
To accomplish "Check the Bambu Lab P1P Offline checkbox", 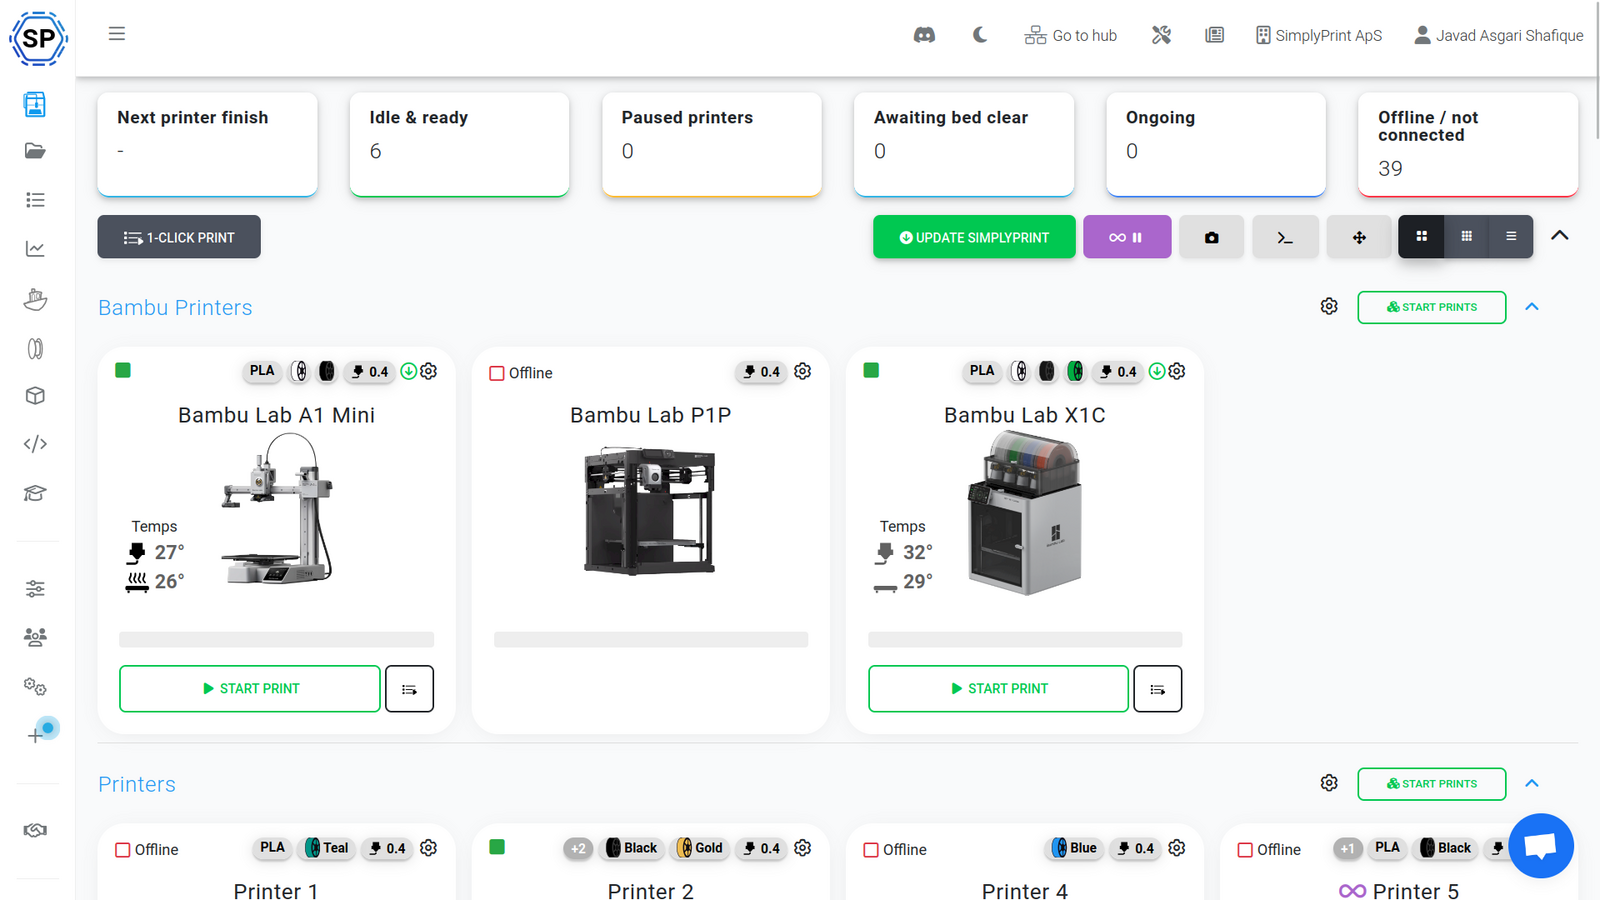I will (497, 373).
